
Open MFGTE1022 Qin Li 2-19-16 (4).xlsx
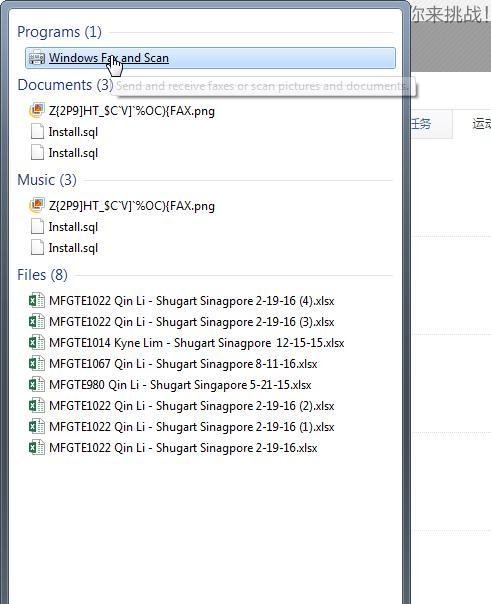point(192,301)
